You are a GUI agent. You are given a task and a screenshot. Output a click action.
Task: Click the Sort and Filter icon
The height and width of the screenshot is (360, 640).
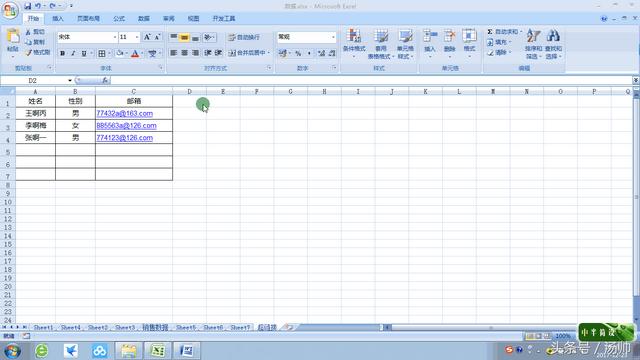[x=533, y=36]
